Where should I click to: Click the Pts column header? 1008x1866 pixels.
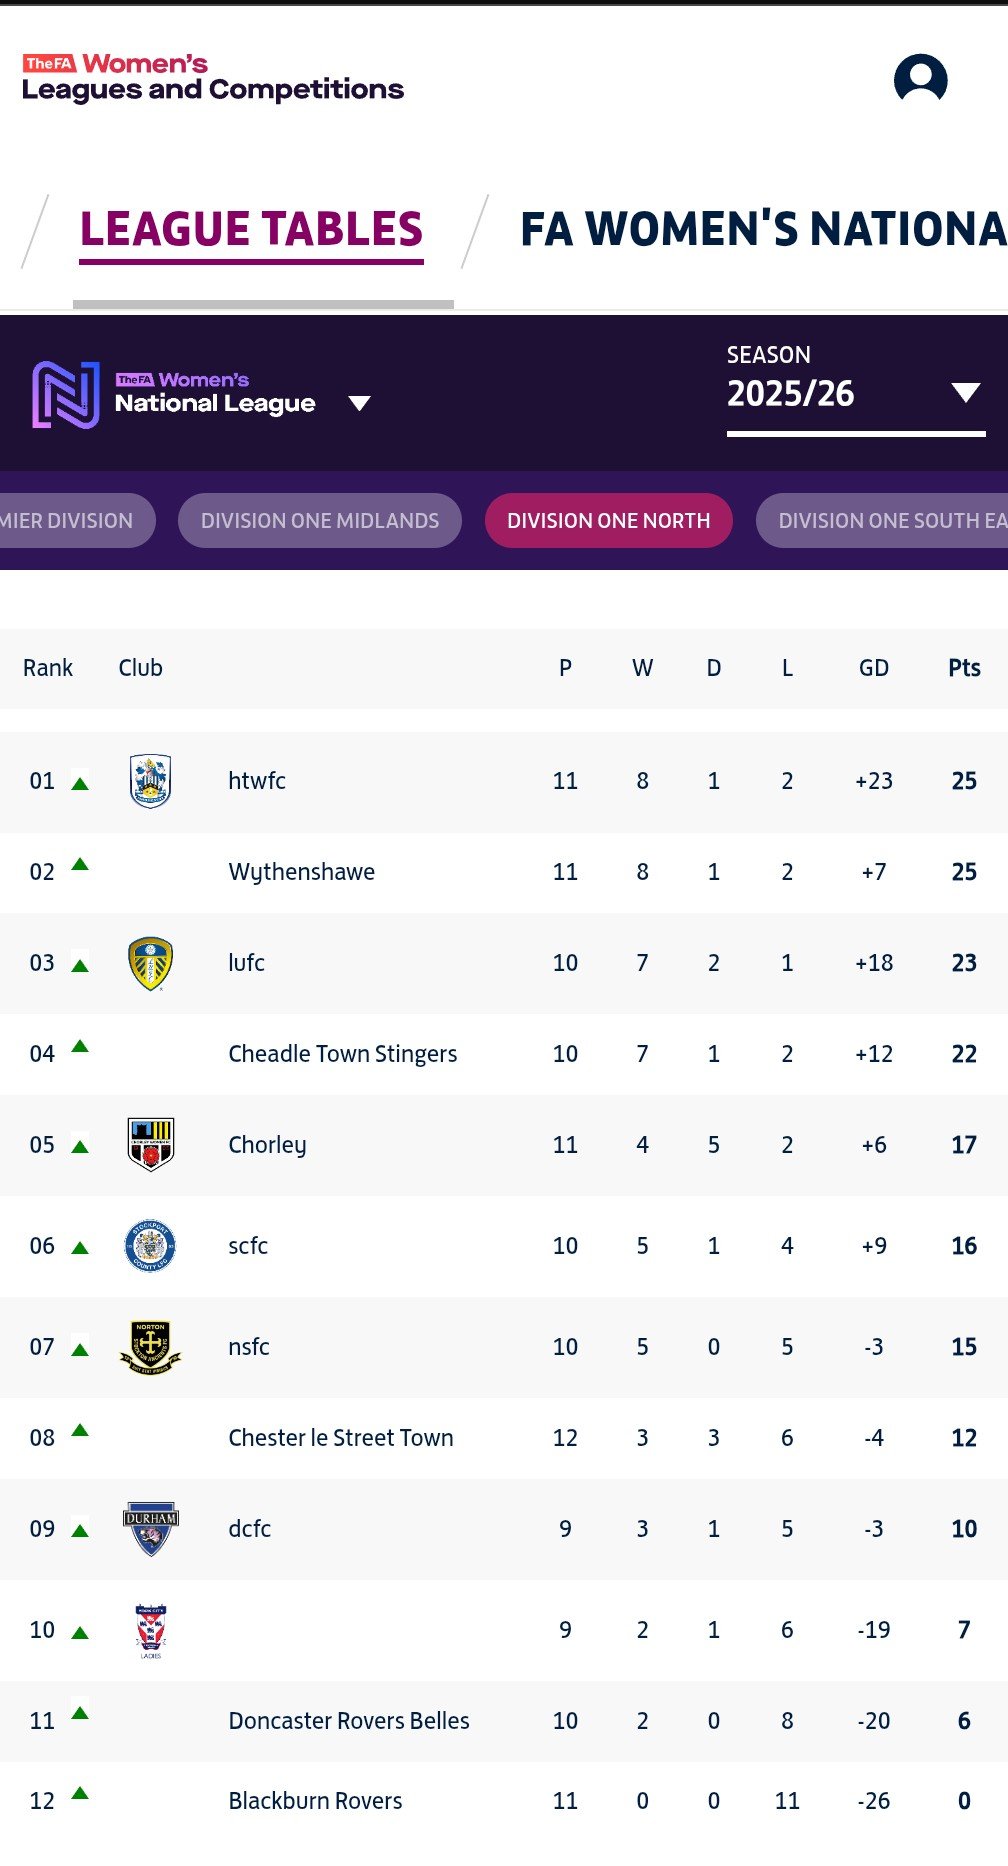click(x=964, y=668)
